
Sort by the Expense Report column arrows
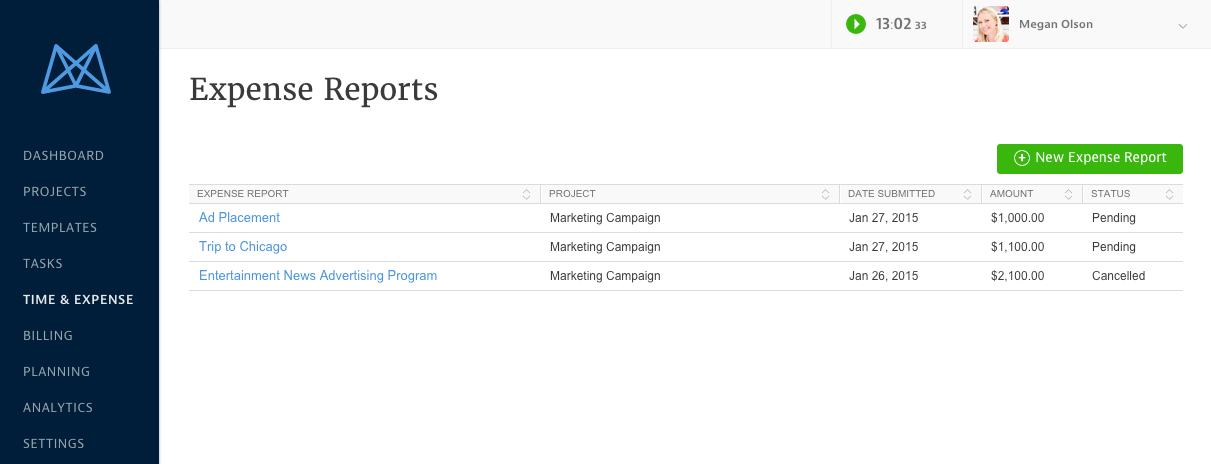(x=526, y=194)
